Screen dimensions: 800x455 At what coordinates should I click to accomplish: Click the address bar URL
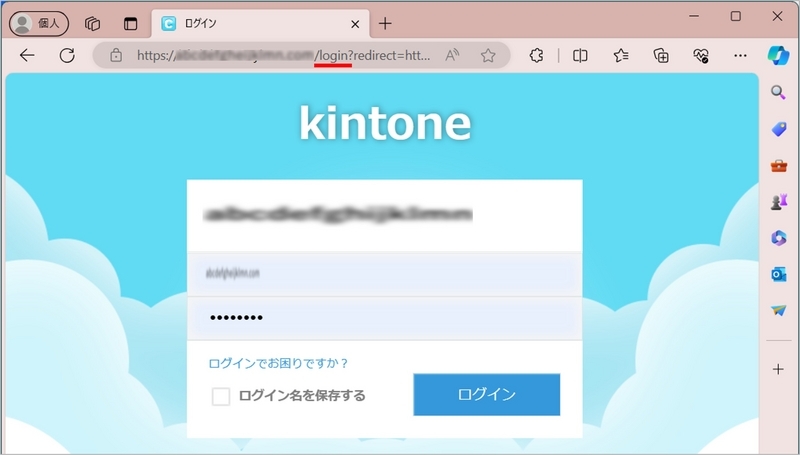(283, 55)
